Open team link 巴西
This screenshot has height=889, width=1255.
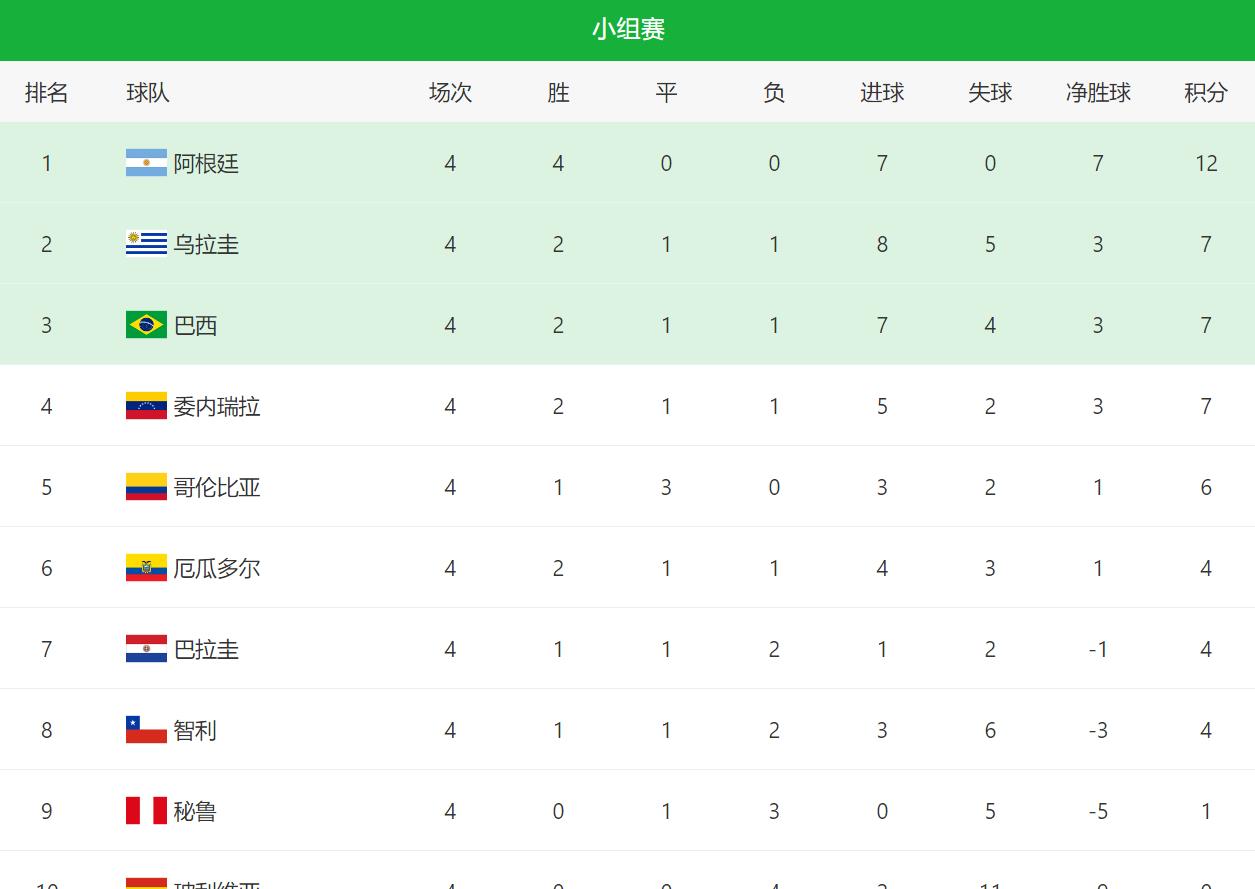tap(195, 325)
